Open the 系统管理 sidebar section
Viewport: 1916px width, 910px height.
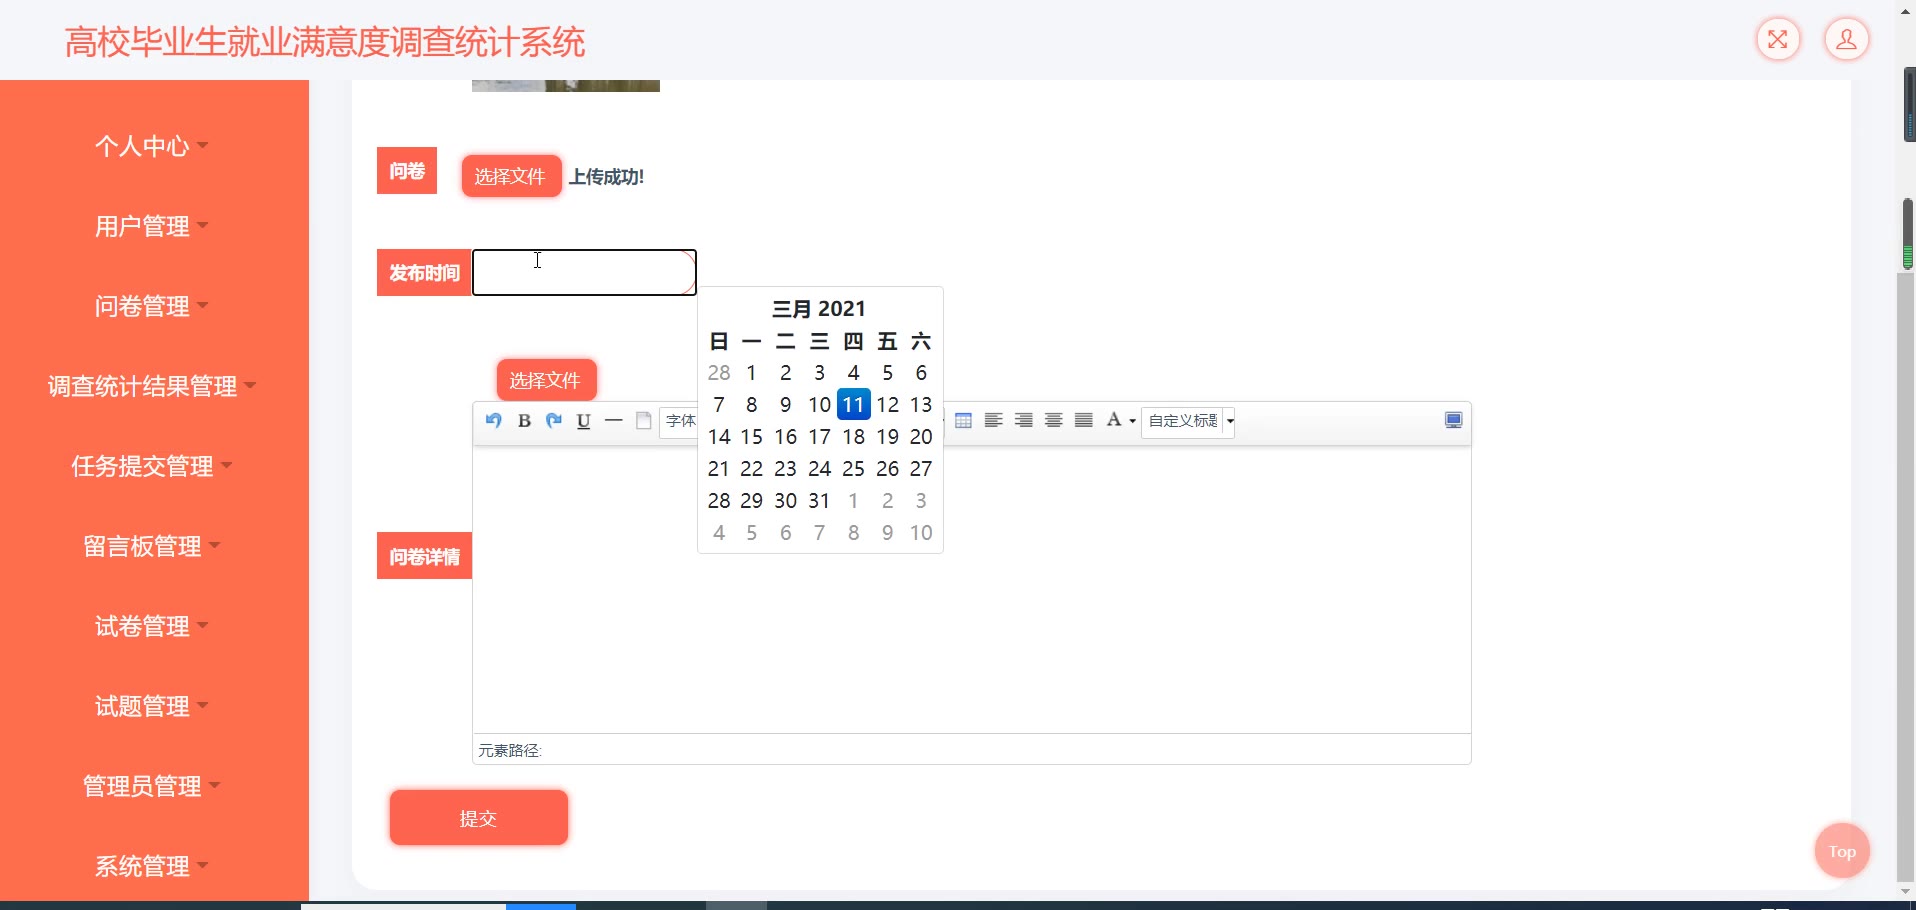click(x=152, y=866)
